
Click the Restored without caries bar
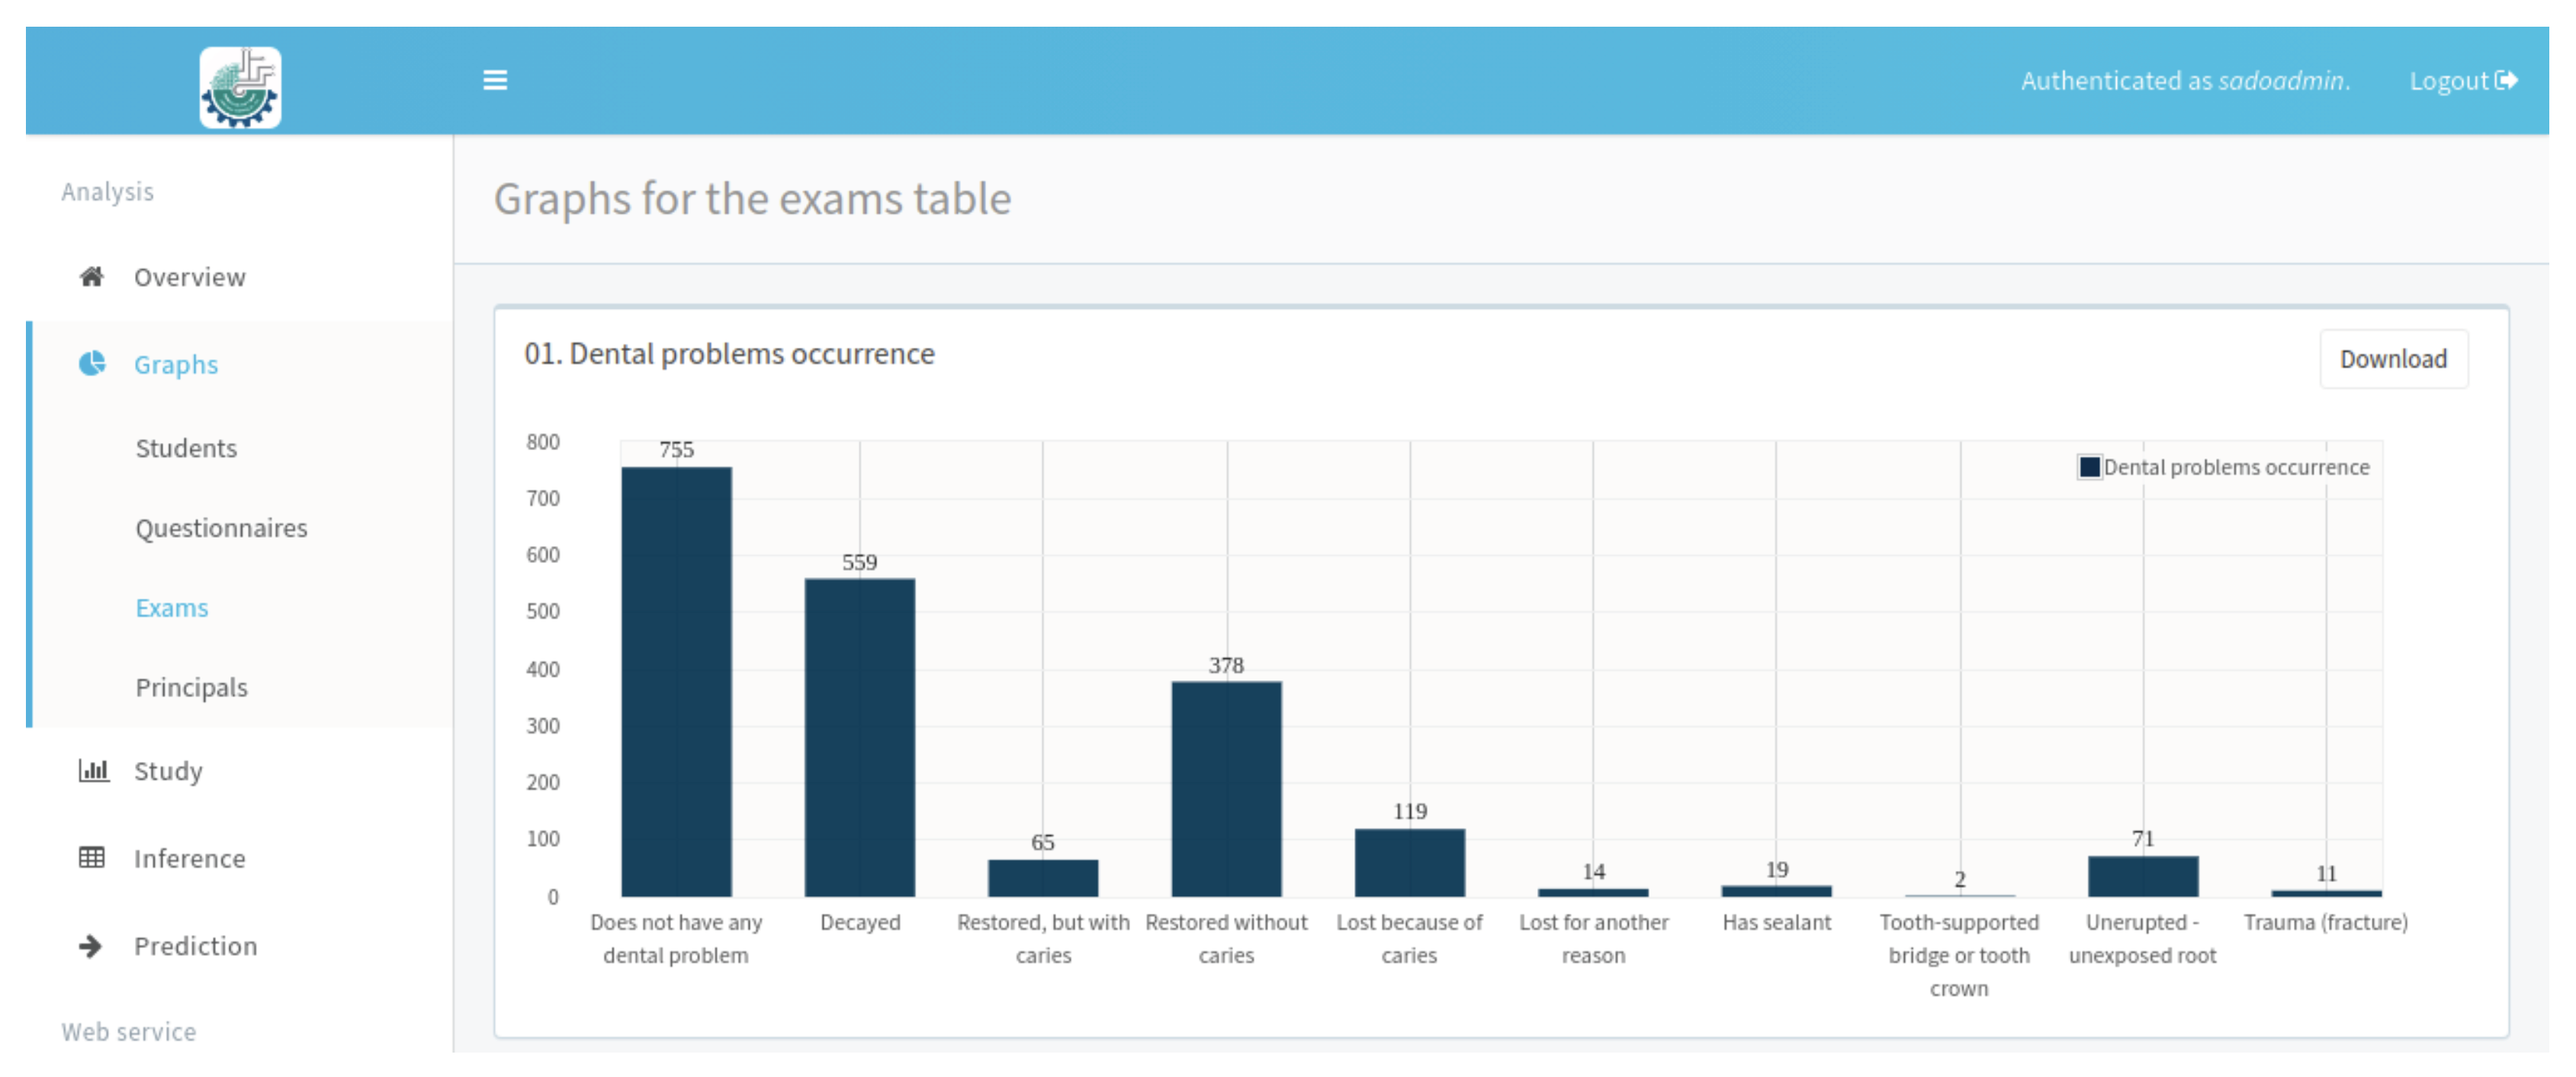point(1226,789)
